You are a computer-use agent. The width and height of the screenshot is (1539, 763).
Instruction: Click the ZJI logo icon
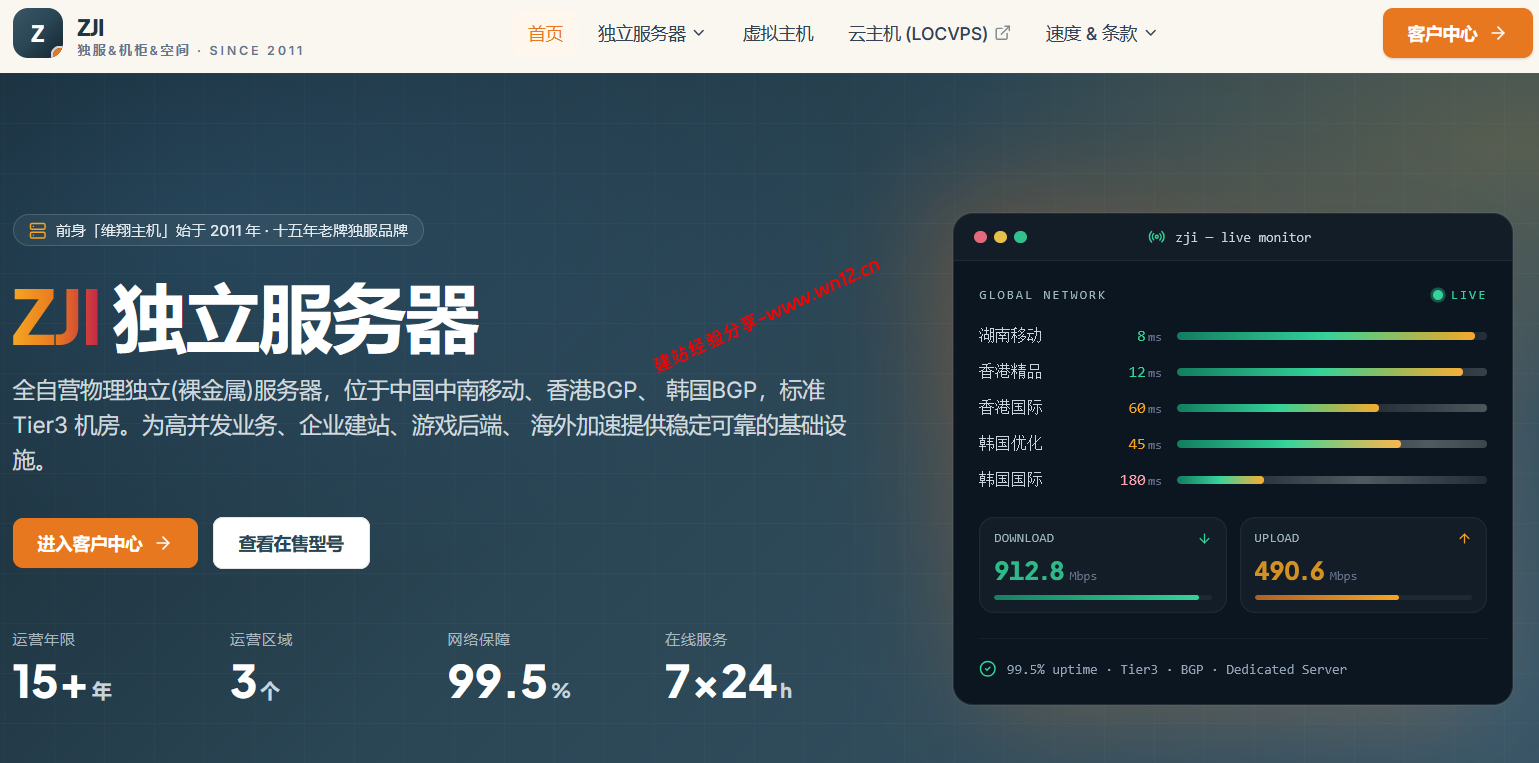coord(38,33)
